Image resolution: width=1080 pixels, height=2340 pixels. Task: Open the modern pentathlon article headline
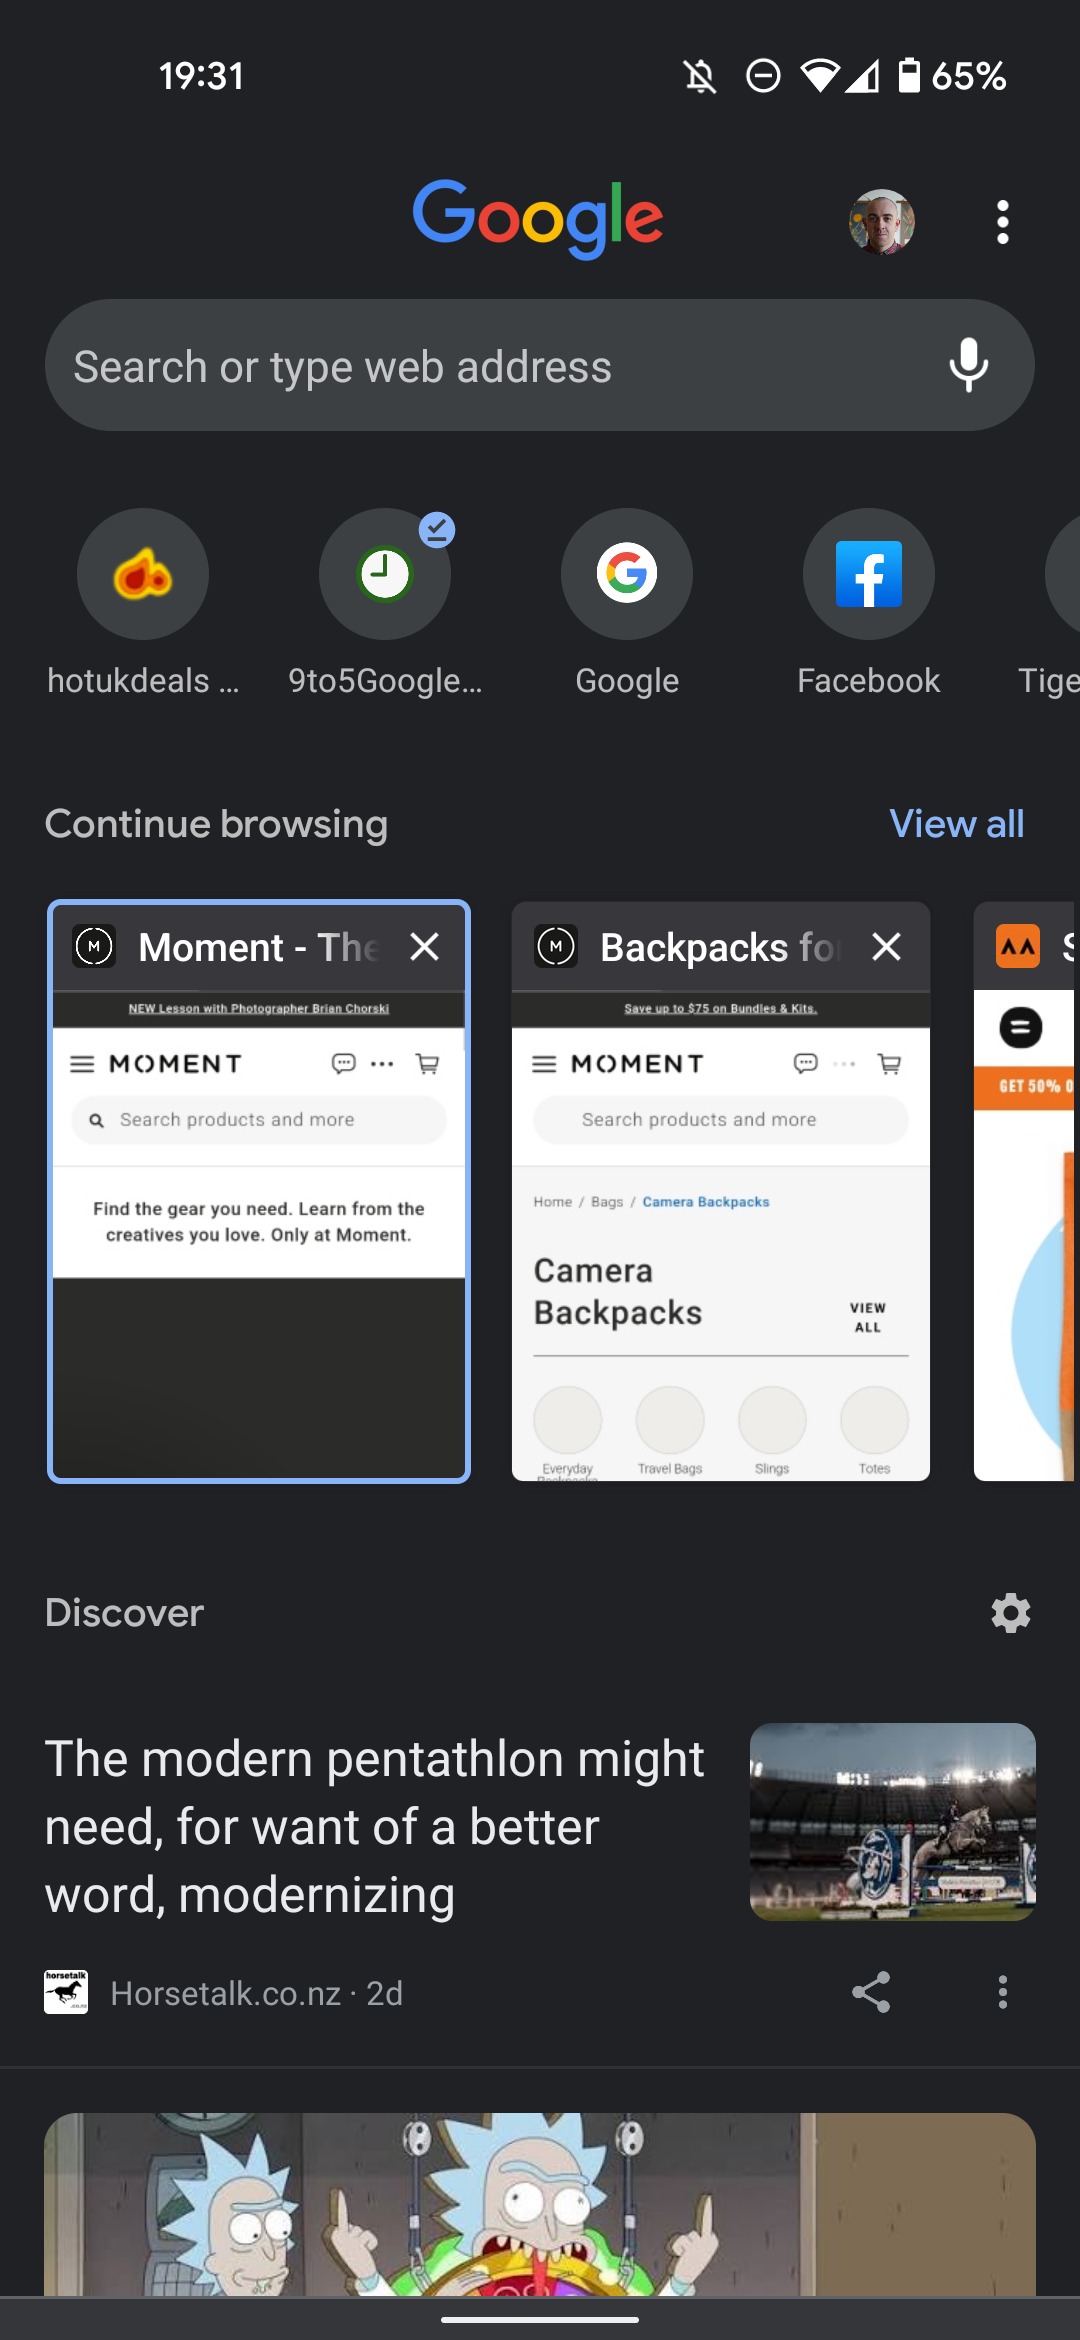375,1826
